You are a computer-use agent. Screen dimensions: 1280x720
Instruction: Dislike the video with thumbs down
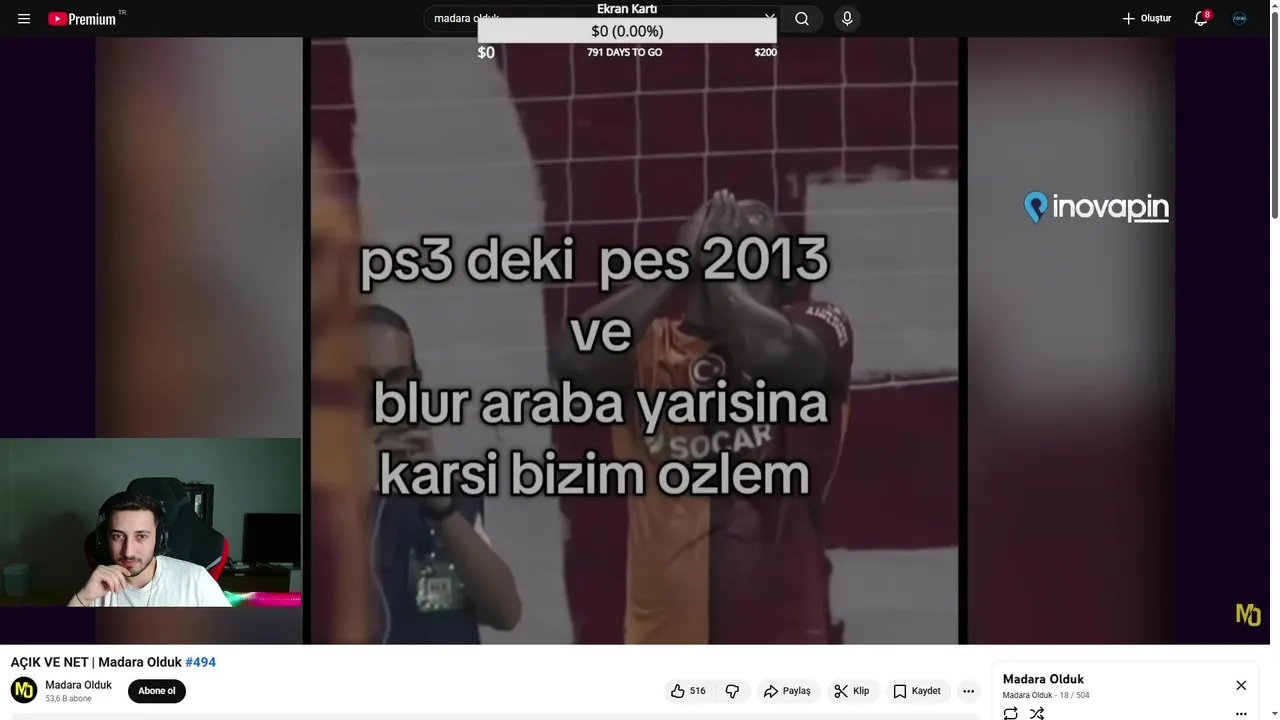732,691
